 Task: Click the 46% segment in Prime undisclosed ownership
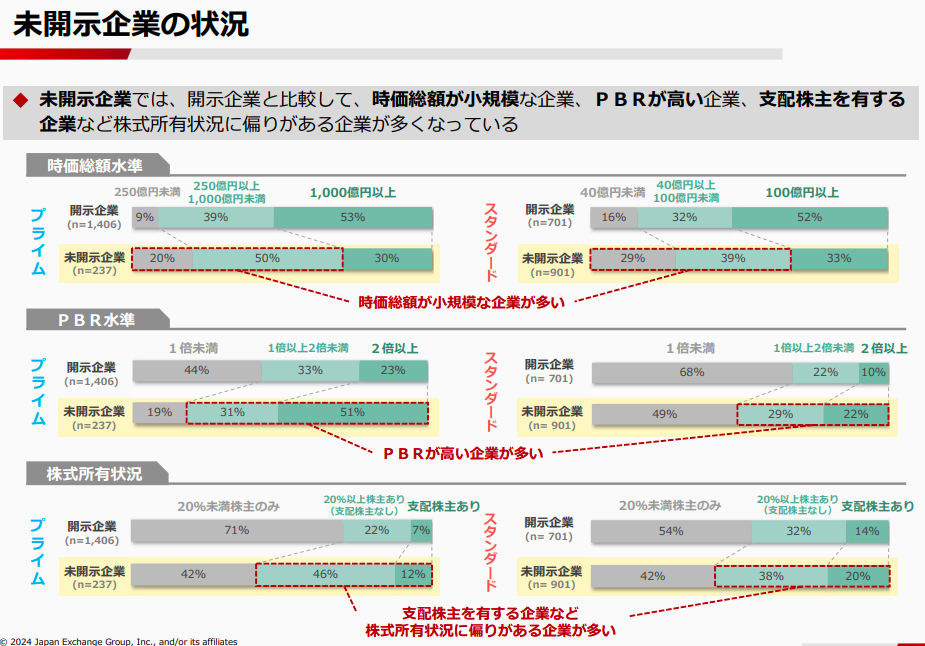[x=325, y=574]
